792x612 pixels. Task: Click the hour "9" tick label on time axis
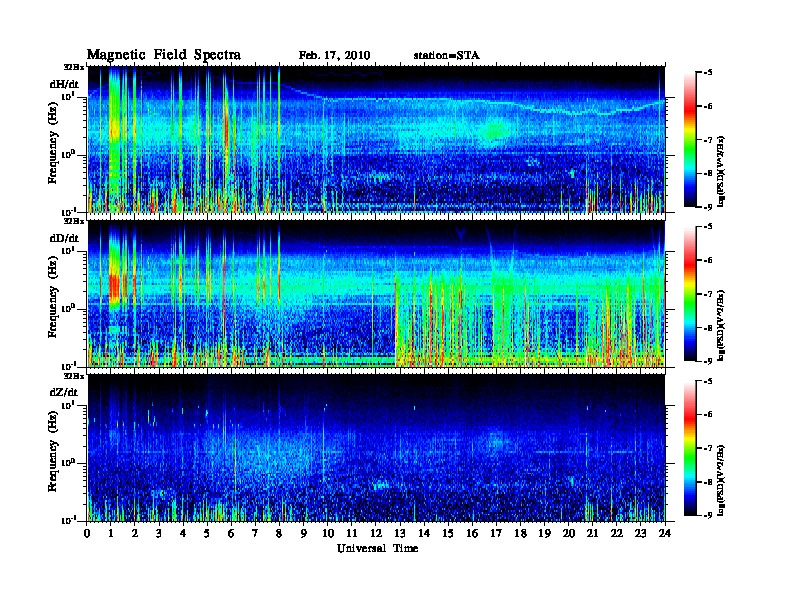(304, 534)
